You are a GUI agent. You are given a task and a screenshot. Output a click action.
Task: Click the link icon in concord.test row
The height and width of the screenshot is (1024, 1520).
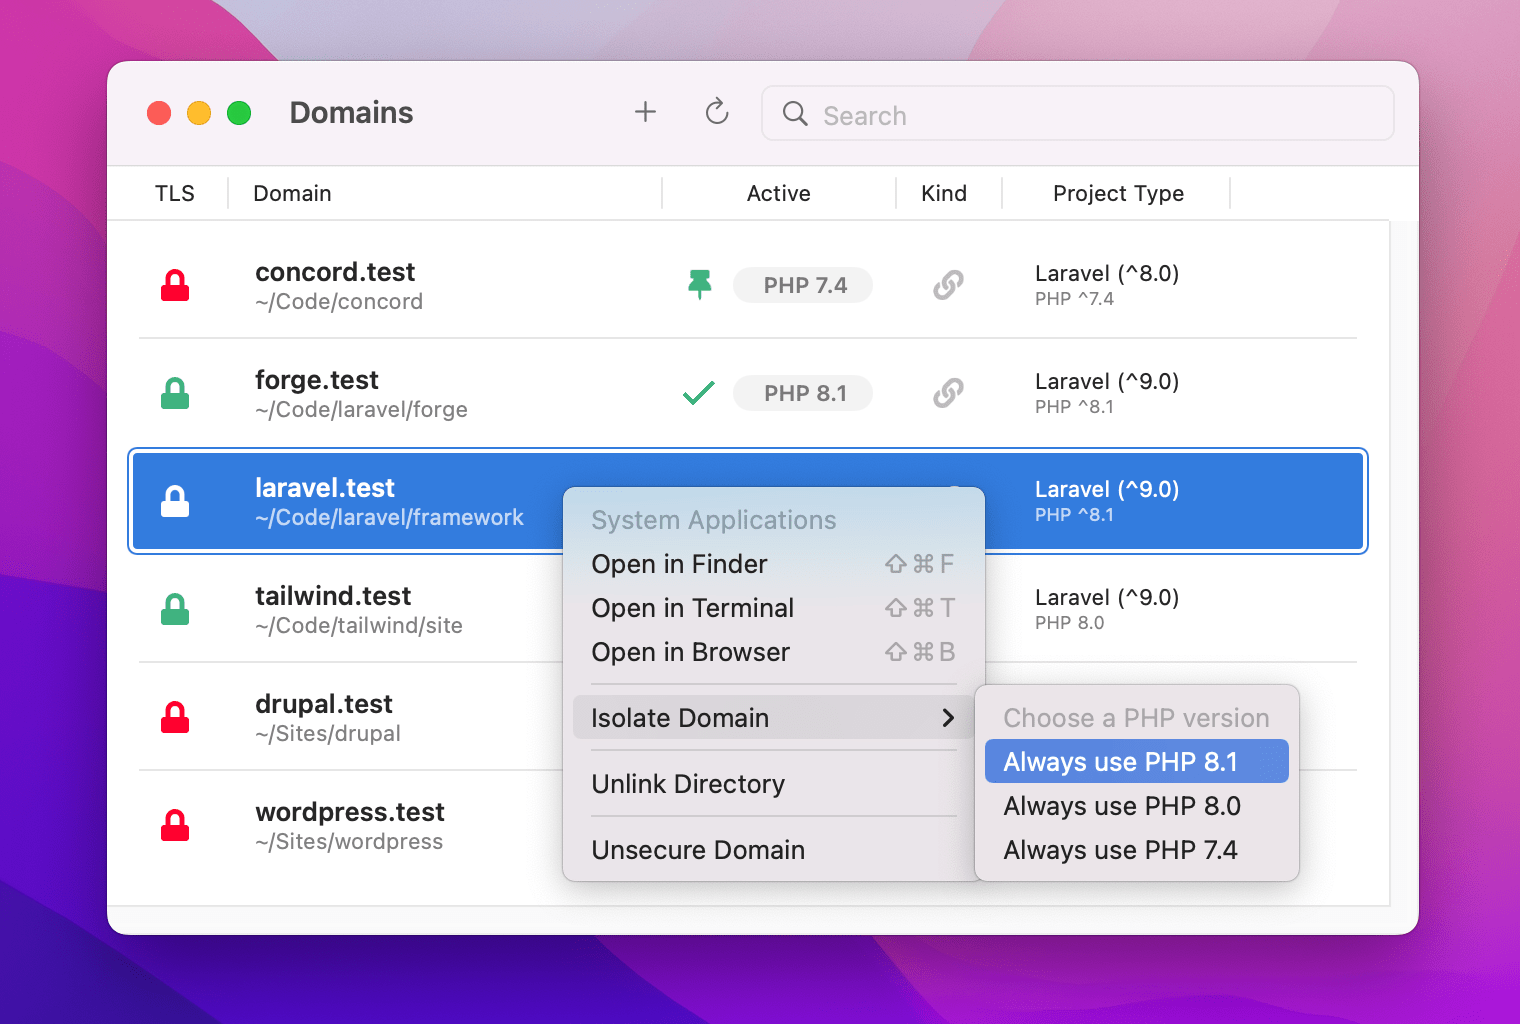pos(948,285)
